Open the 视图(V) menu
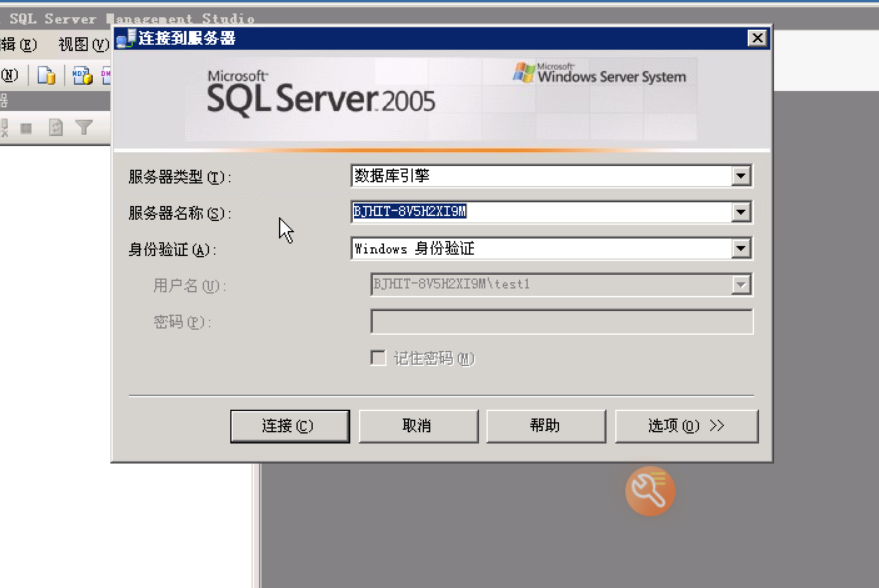Screen dimensions: 879x588 84,44
